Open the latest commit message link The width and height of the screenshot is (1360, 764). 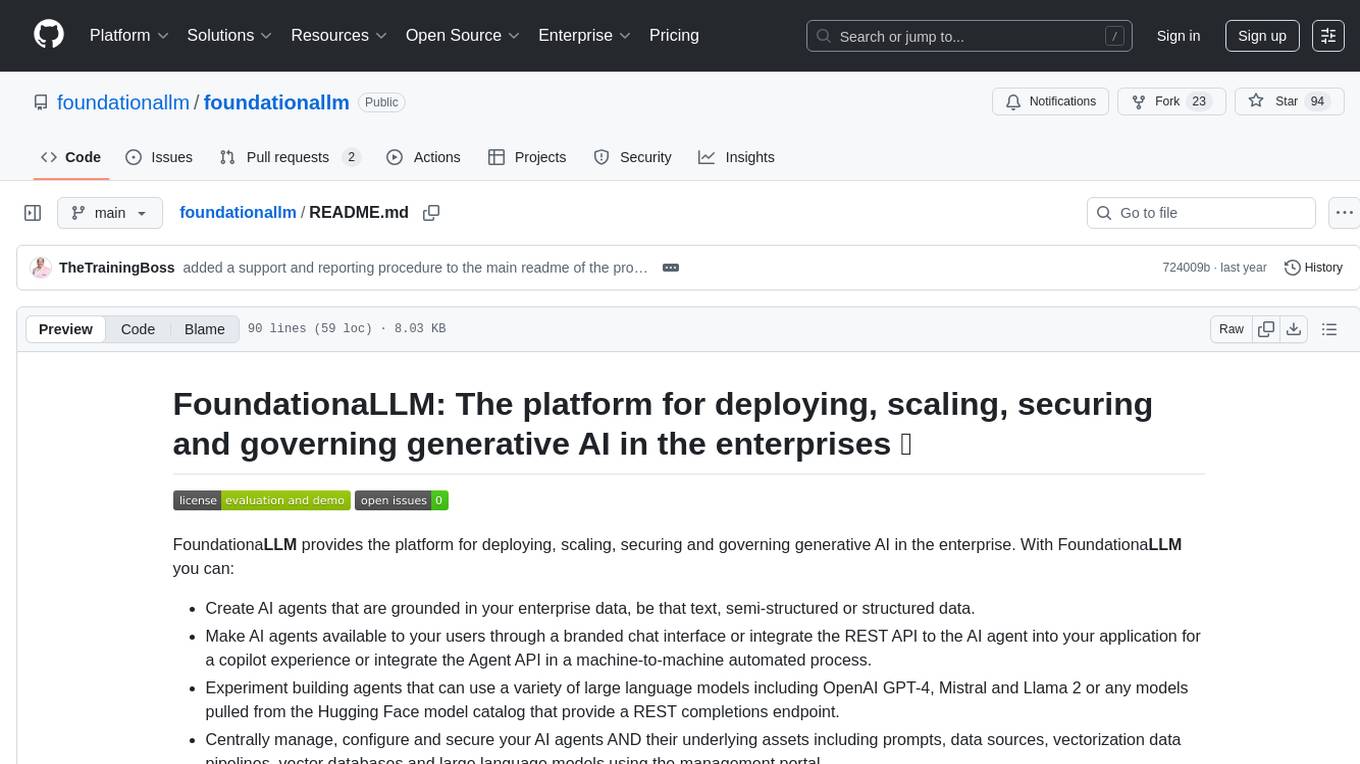[415, 268]
